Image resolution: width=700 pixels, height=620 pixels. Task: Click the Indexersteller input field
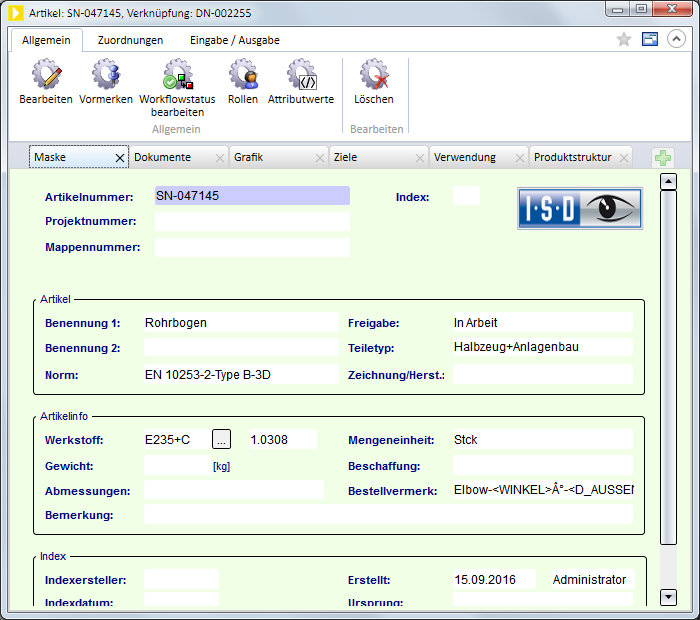click(181, 579)
